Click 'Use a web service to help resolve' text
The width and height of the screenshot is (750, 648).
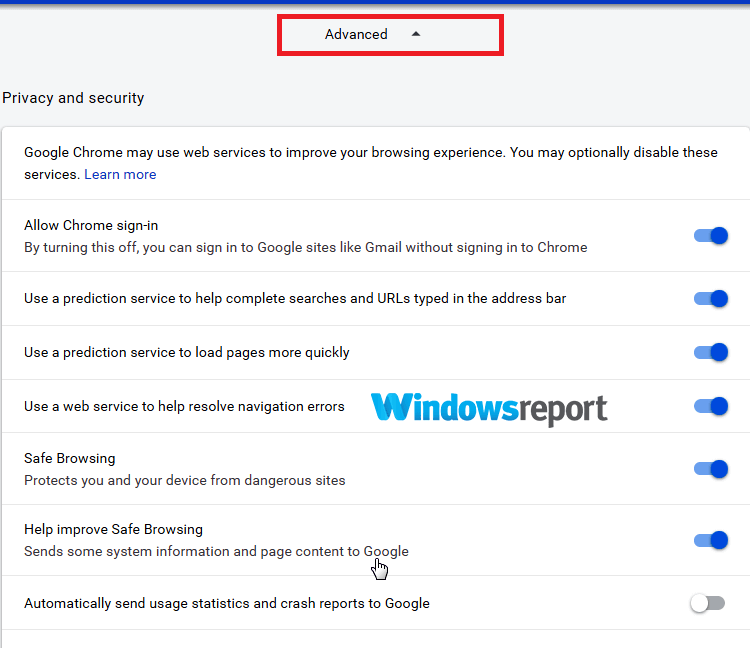(x=184, y=406)
